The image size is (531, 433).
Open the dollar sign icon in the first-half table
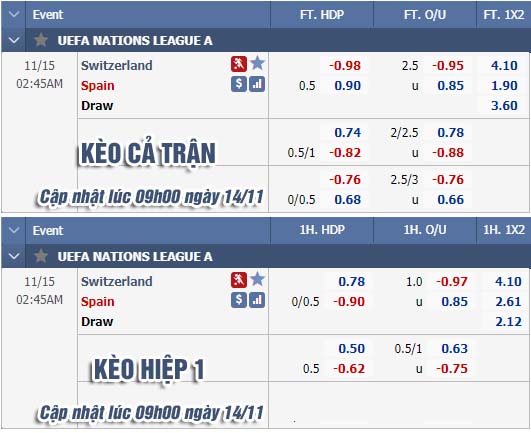pos(239,300)
